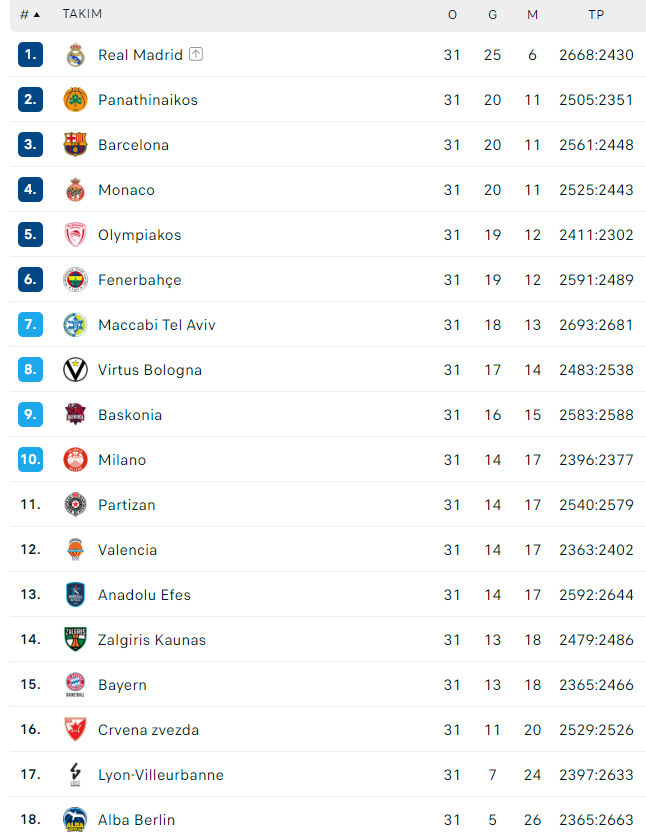646x837 pixels.
Task: Click the promotion arrow icon beside Real Madrid
Action: click(196, 54)
